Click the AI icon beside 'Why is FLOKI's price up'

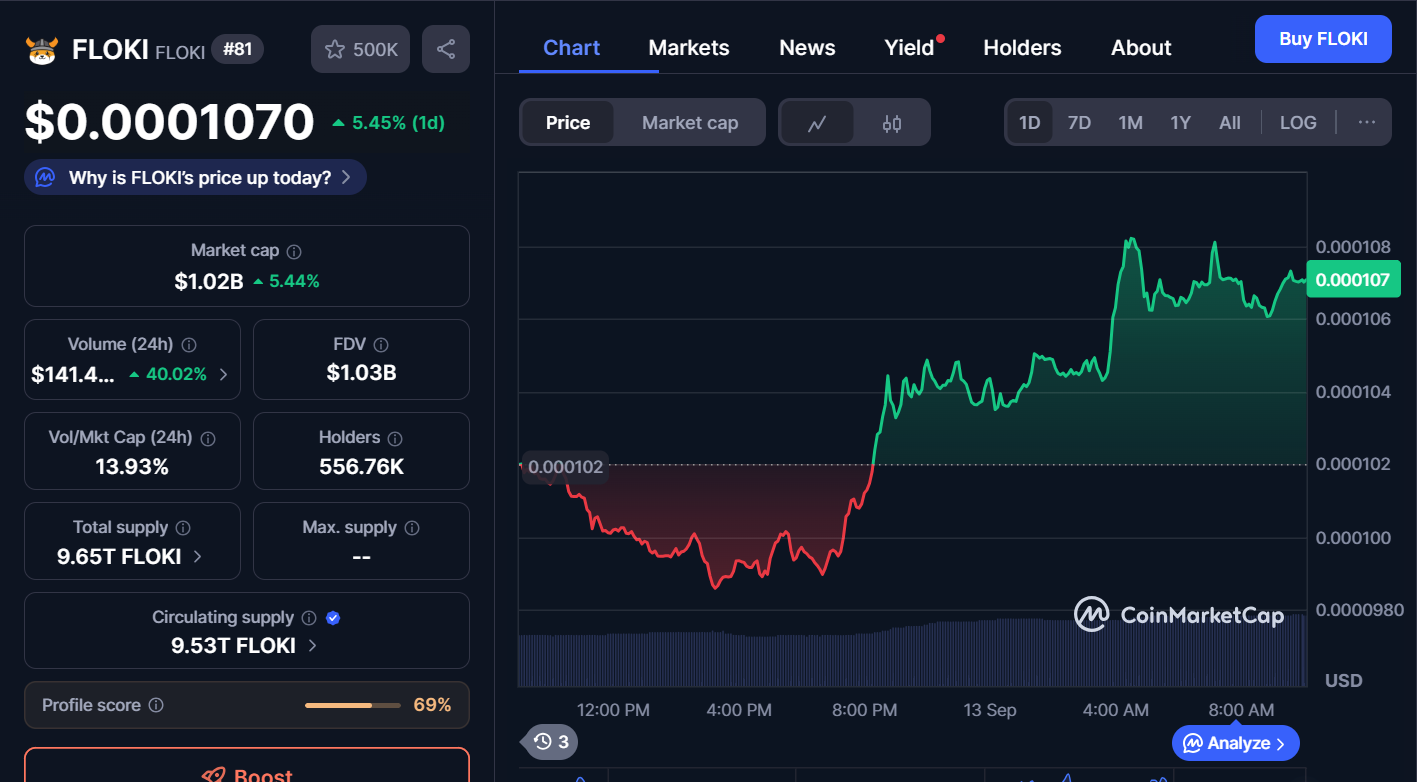[x=45, y=178]
